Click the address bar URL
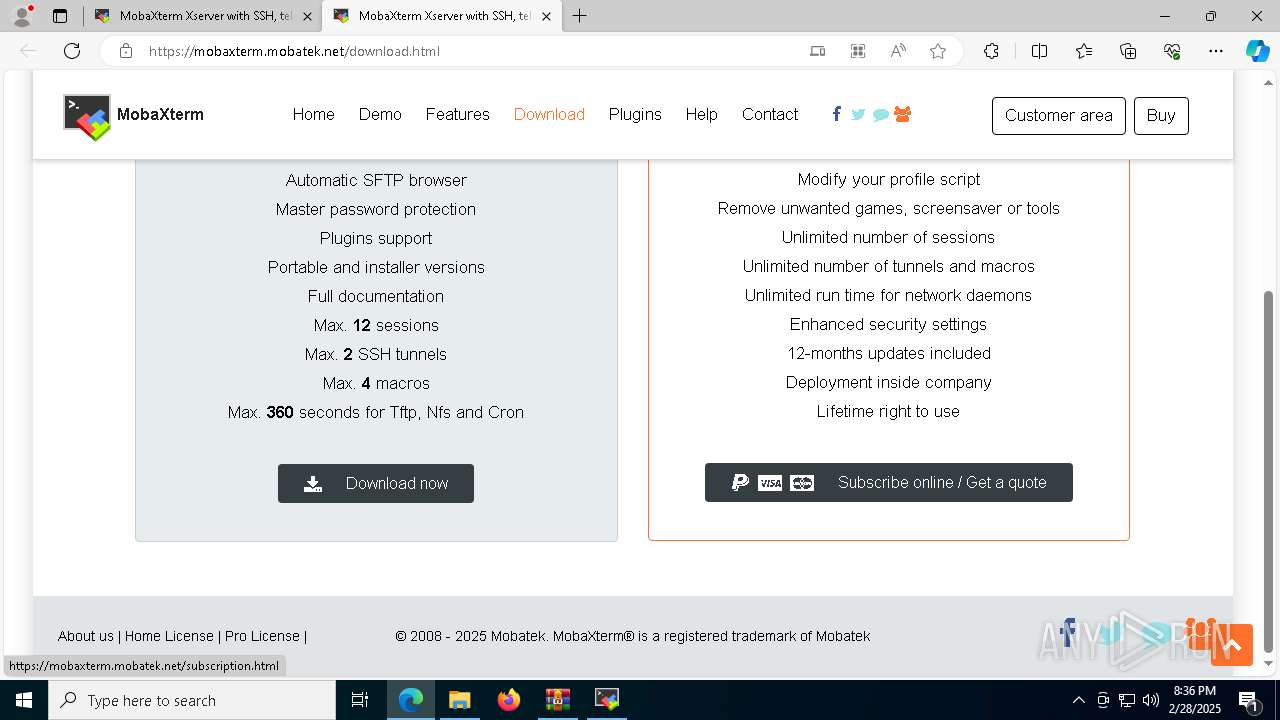Image resolution: width=1280 pixels, height=720 pixels. point(294,51)
